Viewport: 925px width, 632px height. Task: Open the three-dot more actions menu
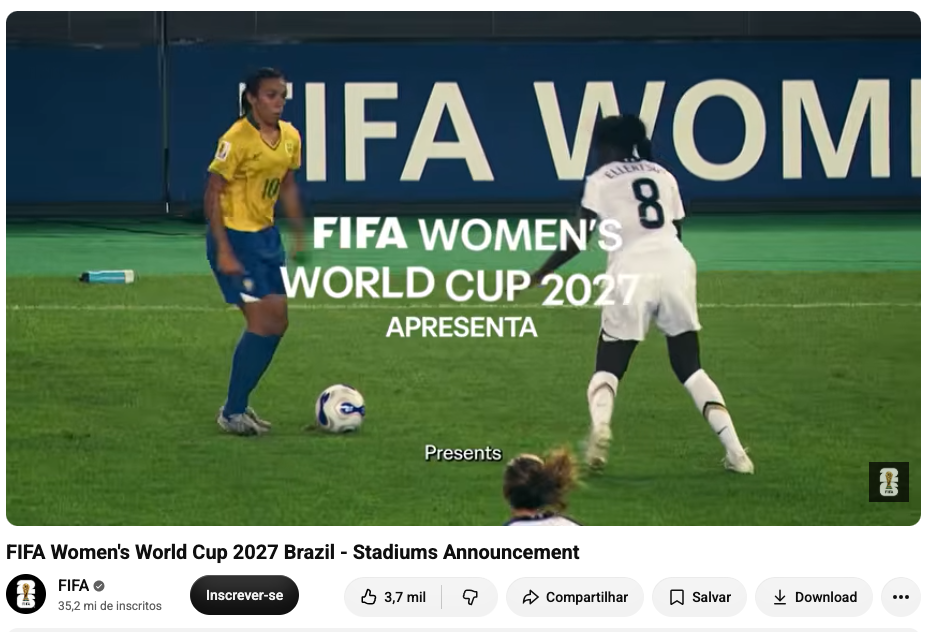(901, 597)
